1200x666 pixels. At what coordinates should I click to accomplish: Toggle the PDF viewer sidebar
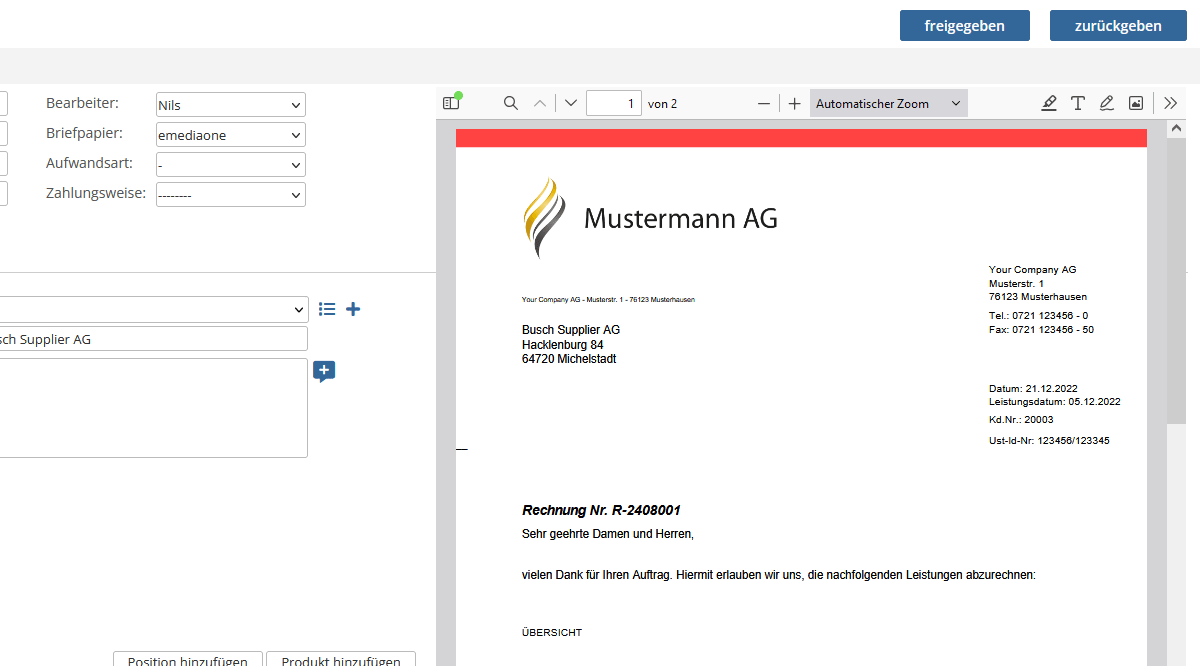pos(451,103)
